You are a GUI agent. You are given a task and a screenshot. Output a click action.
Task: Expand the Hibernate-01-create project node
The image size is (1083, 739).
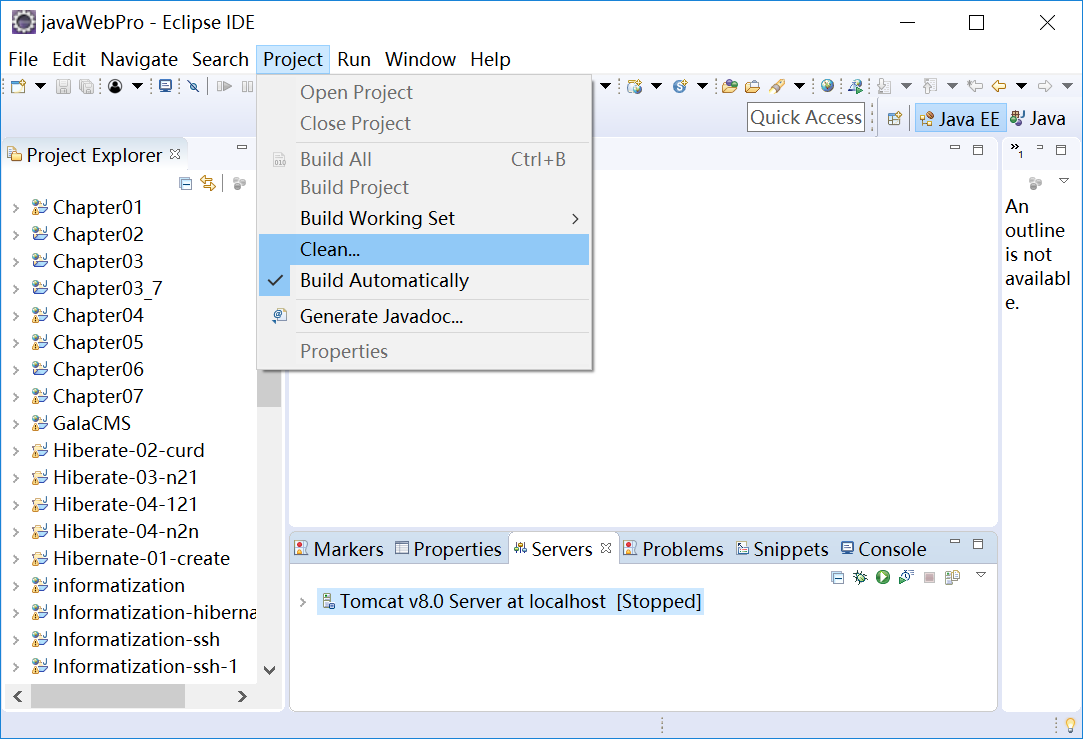click(16, 559)
